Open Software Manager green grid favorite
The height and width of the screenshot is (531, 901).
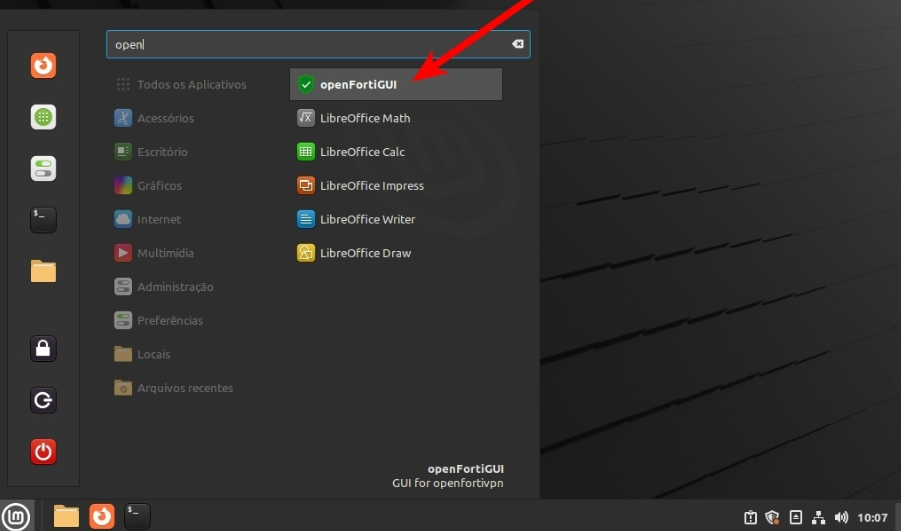pos(43,117)
